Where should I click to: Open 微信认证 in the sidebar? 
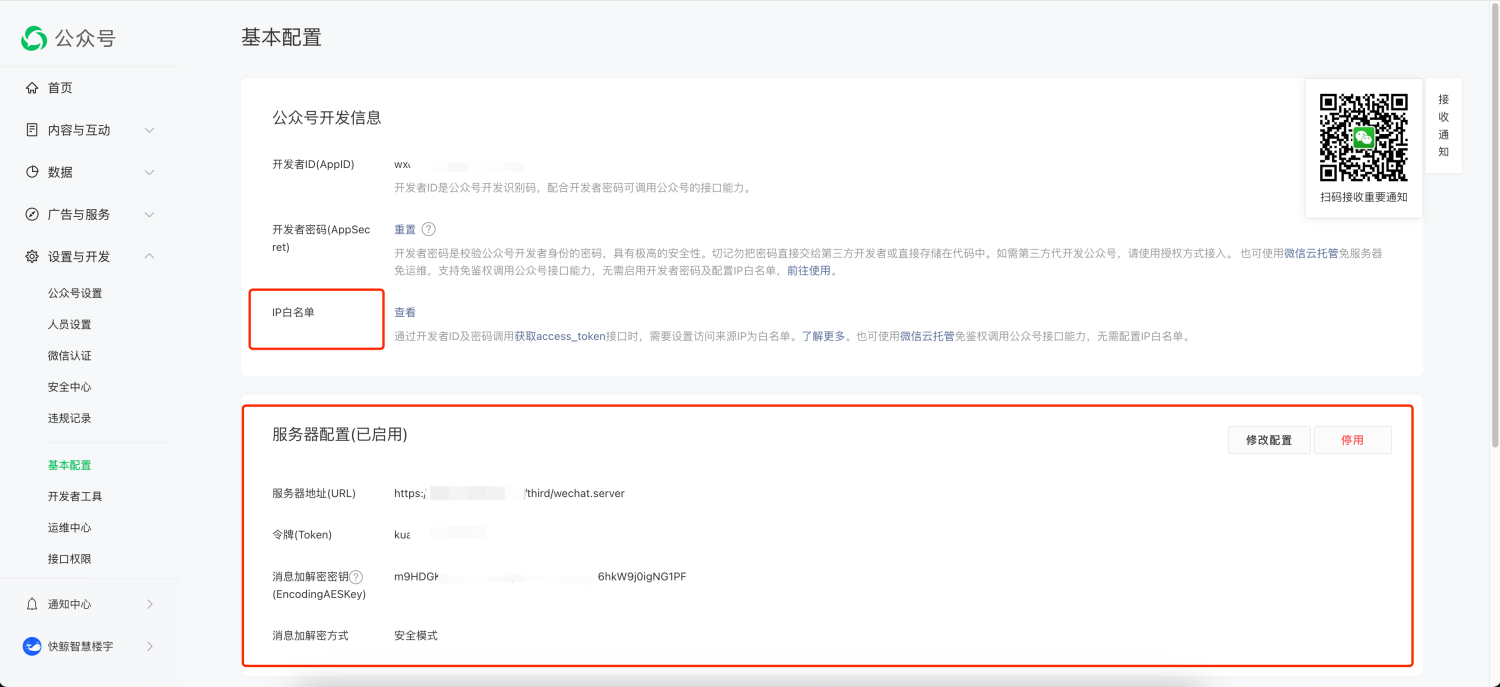point(70,355)
